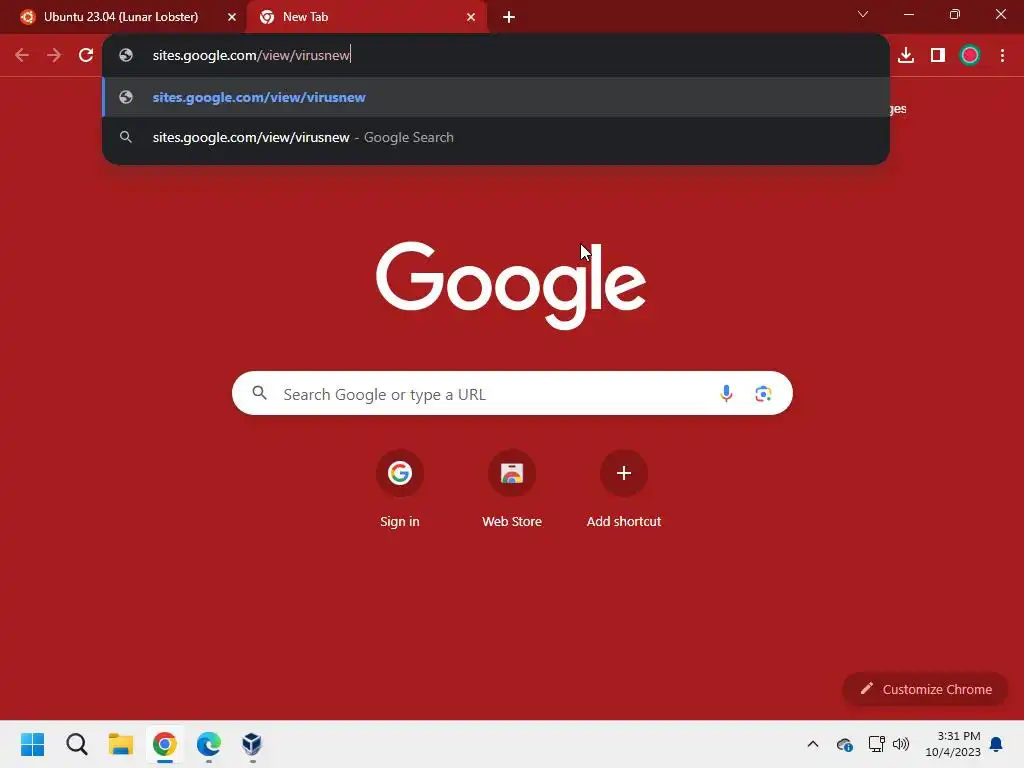Open a new tab with plus button
The width and height of the screenshot is (1024, 768).
(509, 17)
